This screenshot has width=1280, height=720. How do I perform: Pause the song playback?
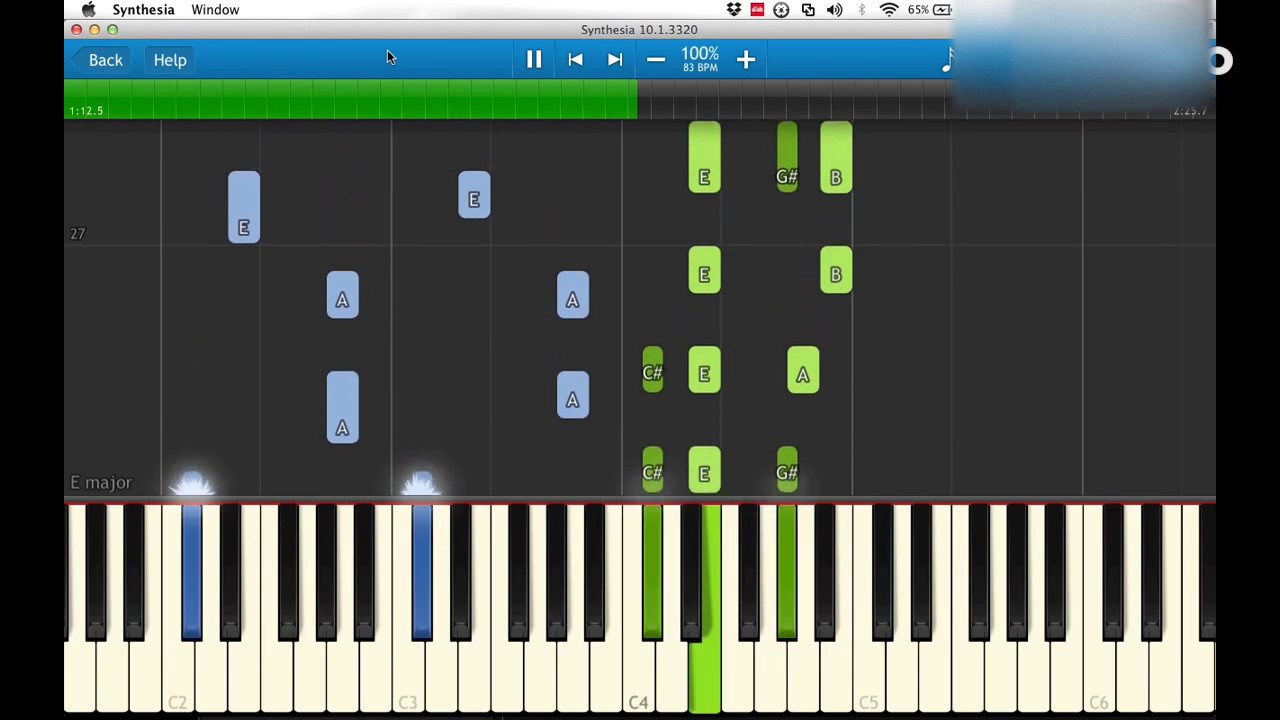pyautogui.click(x=534, y=60)
